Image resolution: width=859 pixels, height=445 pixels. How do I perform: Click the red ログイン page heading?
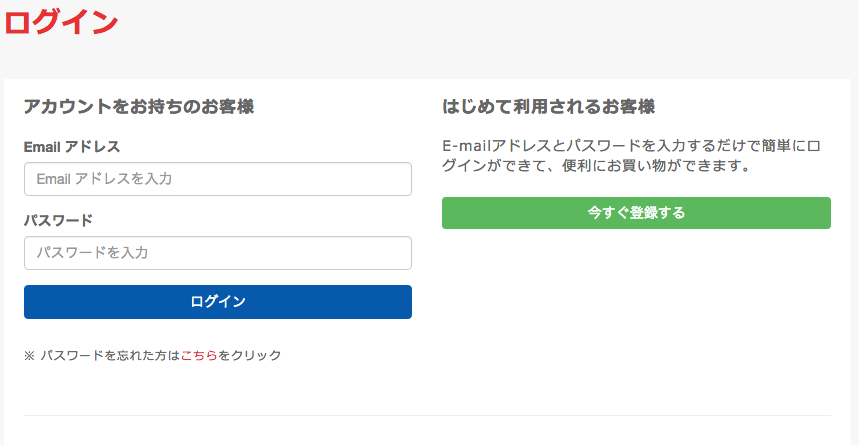point(61,23)
